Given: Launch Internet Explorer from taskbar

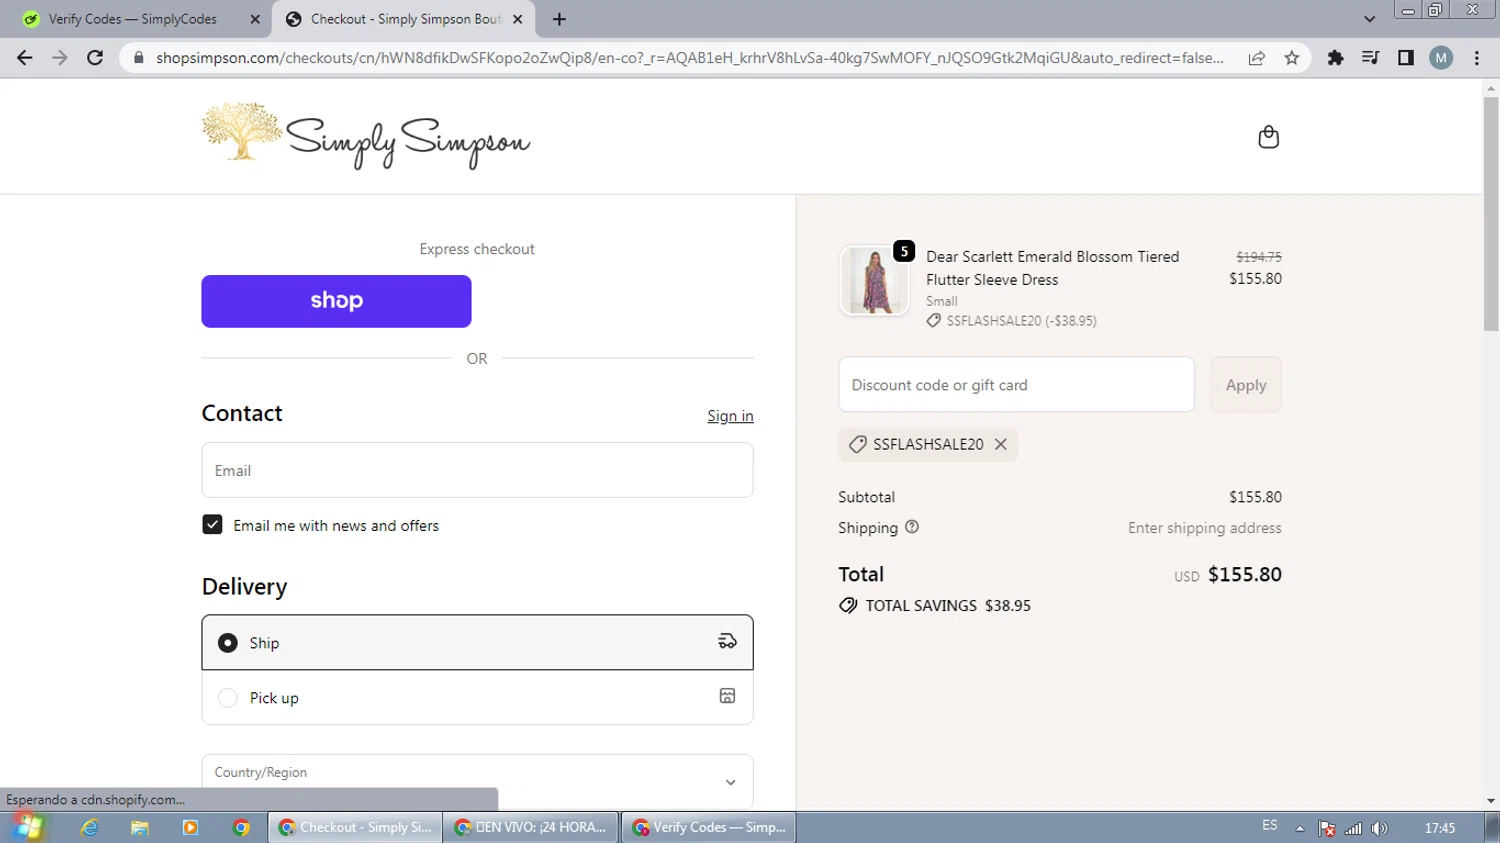Looking at the screenshot, I should click(x=90, y=827).
